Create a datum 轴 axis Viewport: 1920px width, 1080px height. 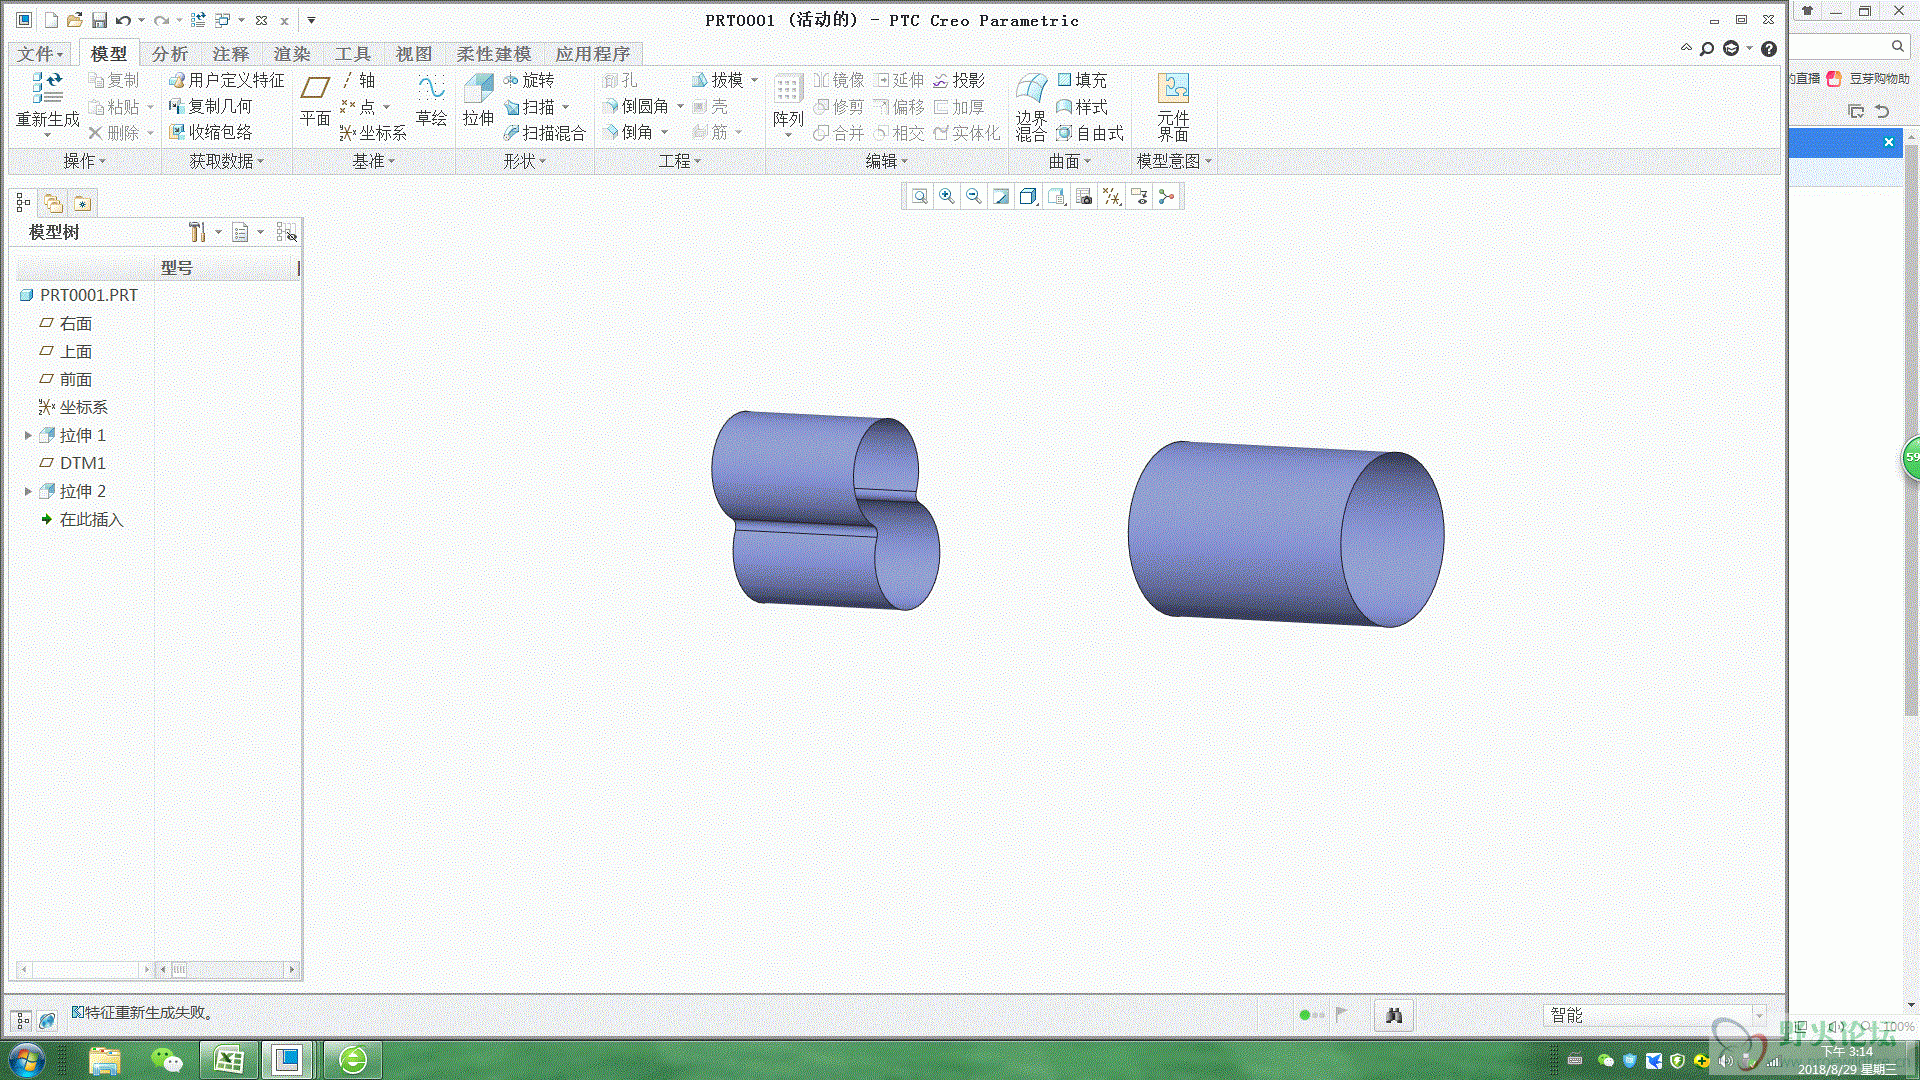click(358, 80)
